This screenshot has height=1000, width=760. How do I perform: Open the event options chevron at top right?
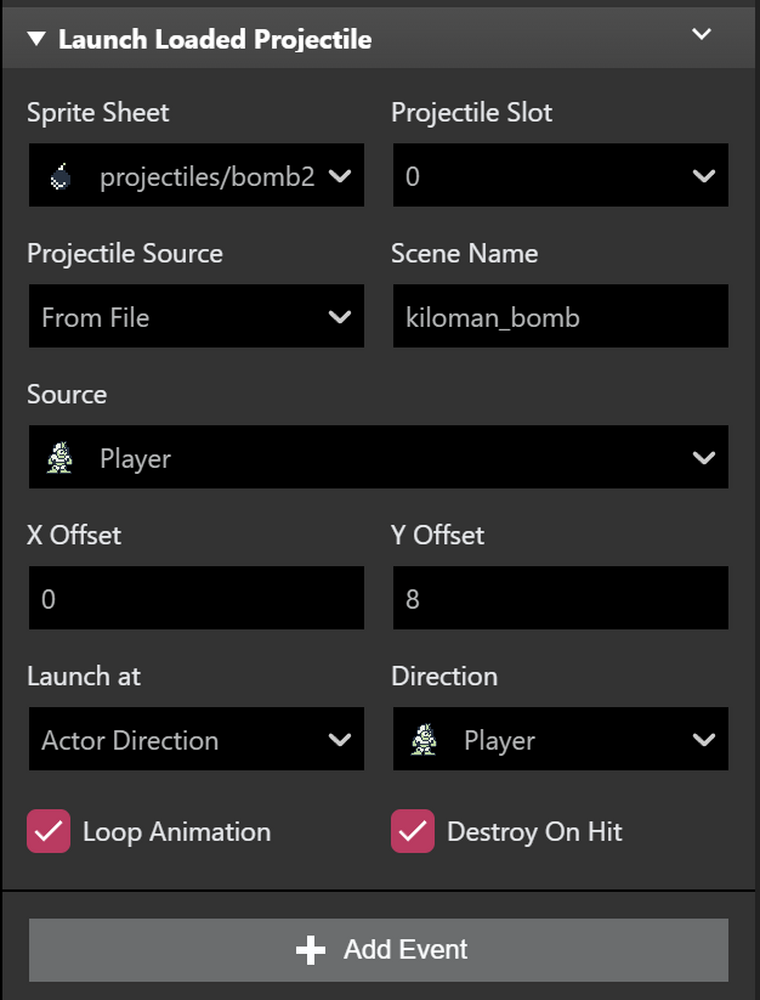(701, 33)
